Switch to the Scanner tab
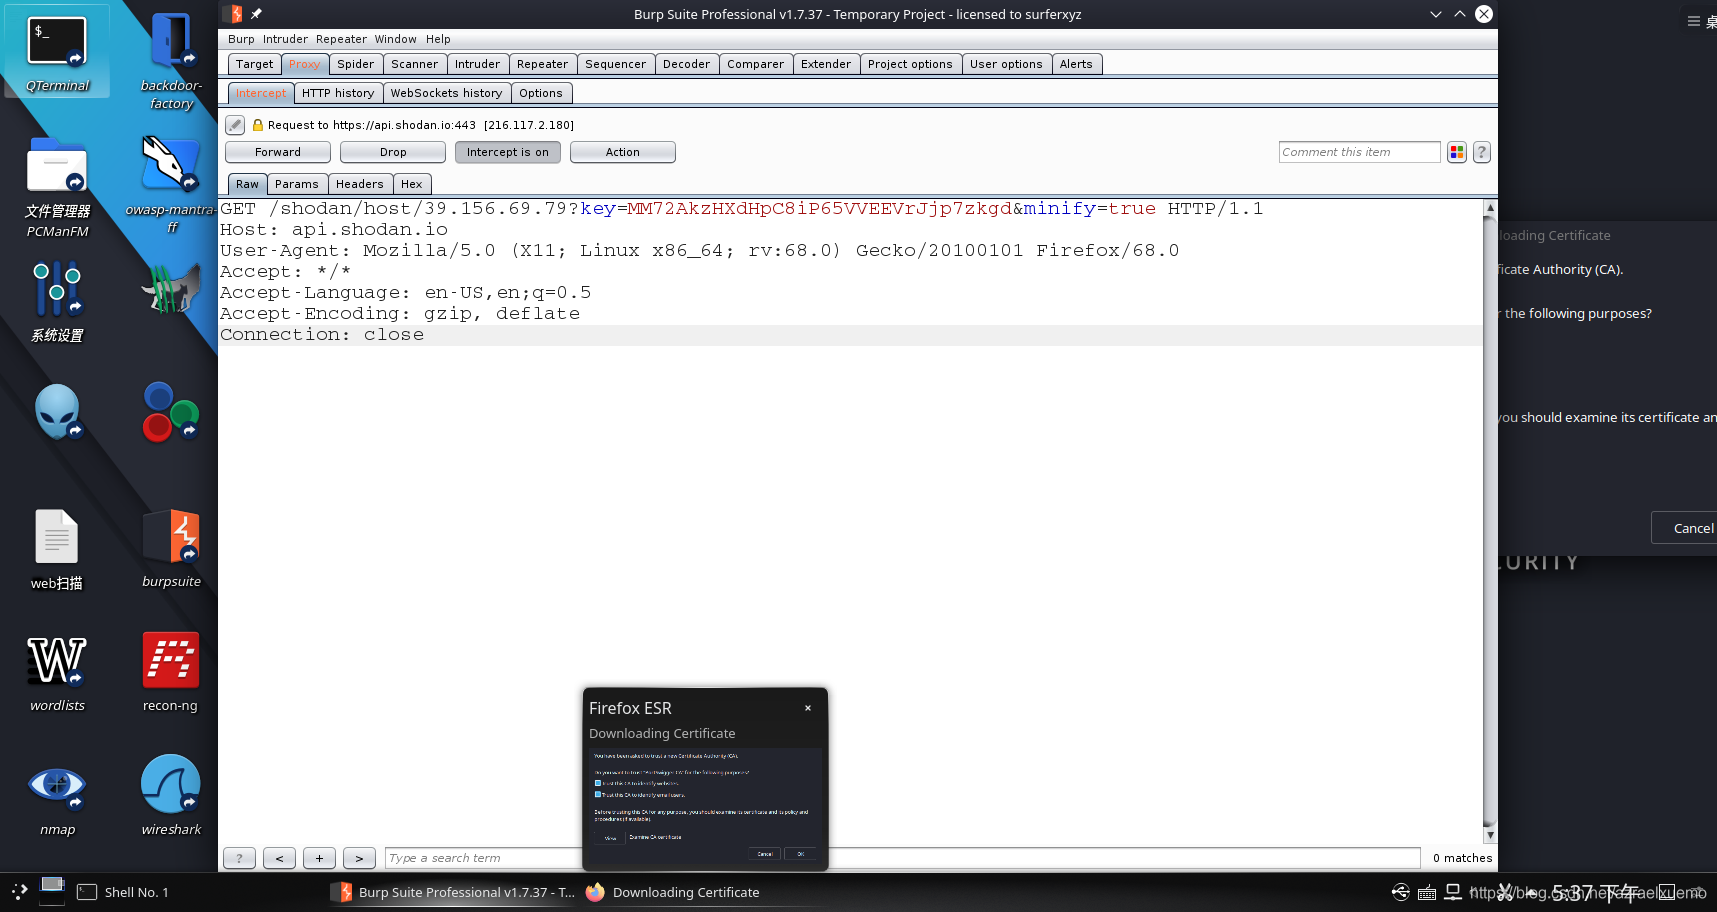Screen dimensions: 1717x912 click(414, 64)
